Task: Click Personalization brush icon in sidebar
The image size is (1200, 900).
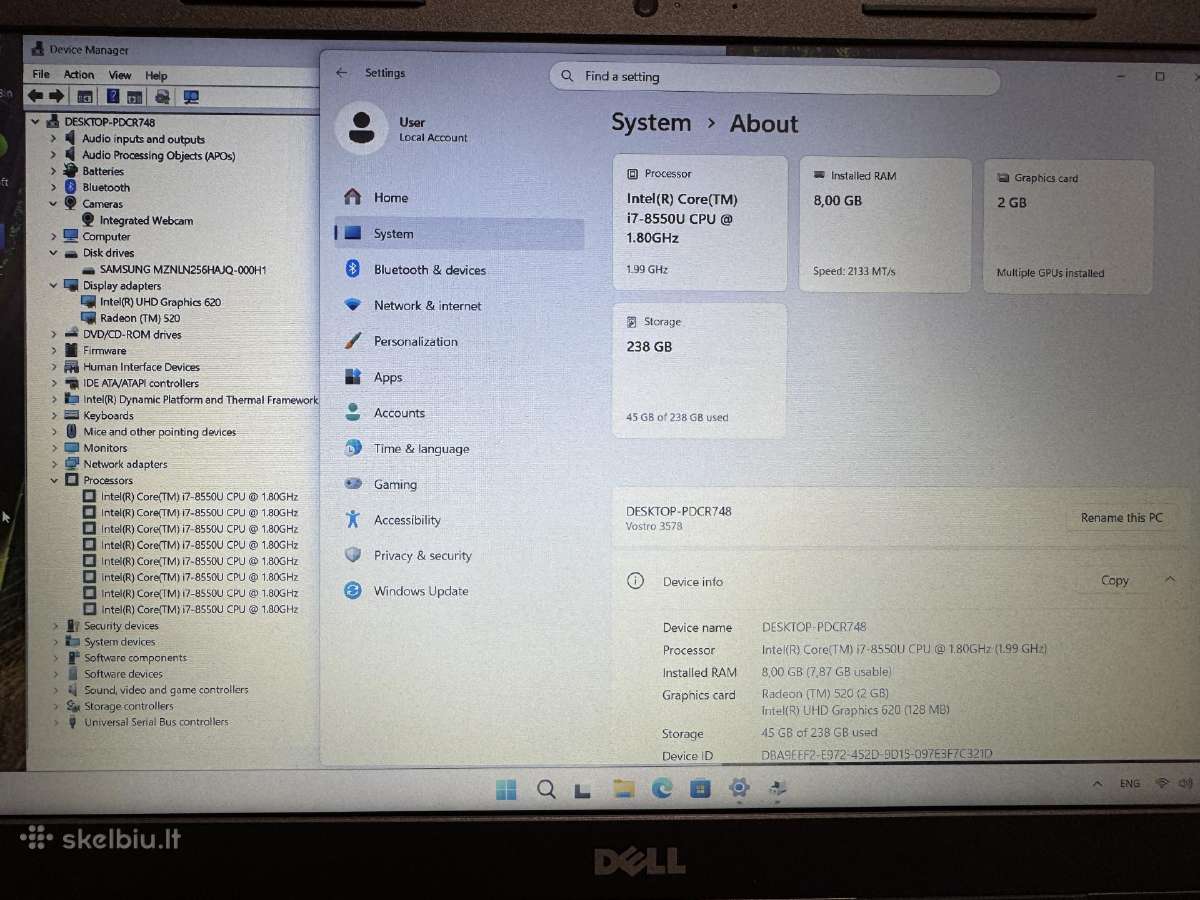Action: point(352,341)
